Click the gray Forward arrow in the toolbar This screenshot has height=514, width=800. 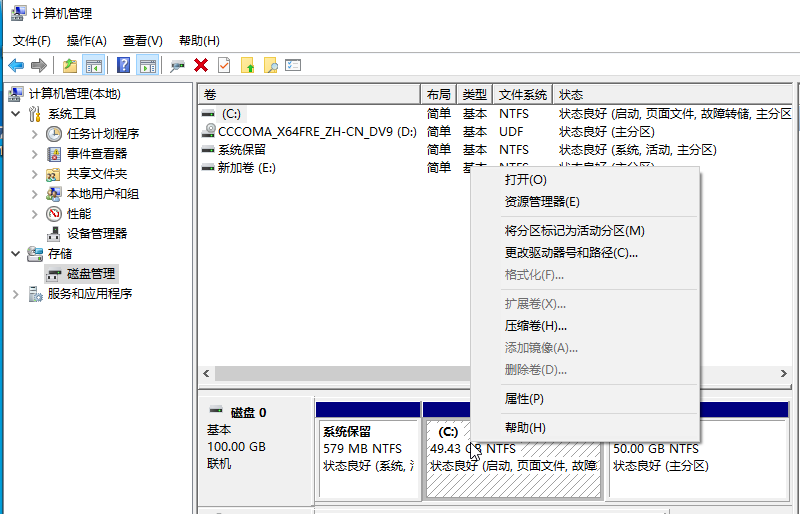point(39,65)
